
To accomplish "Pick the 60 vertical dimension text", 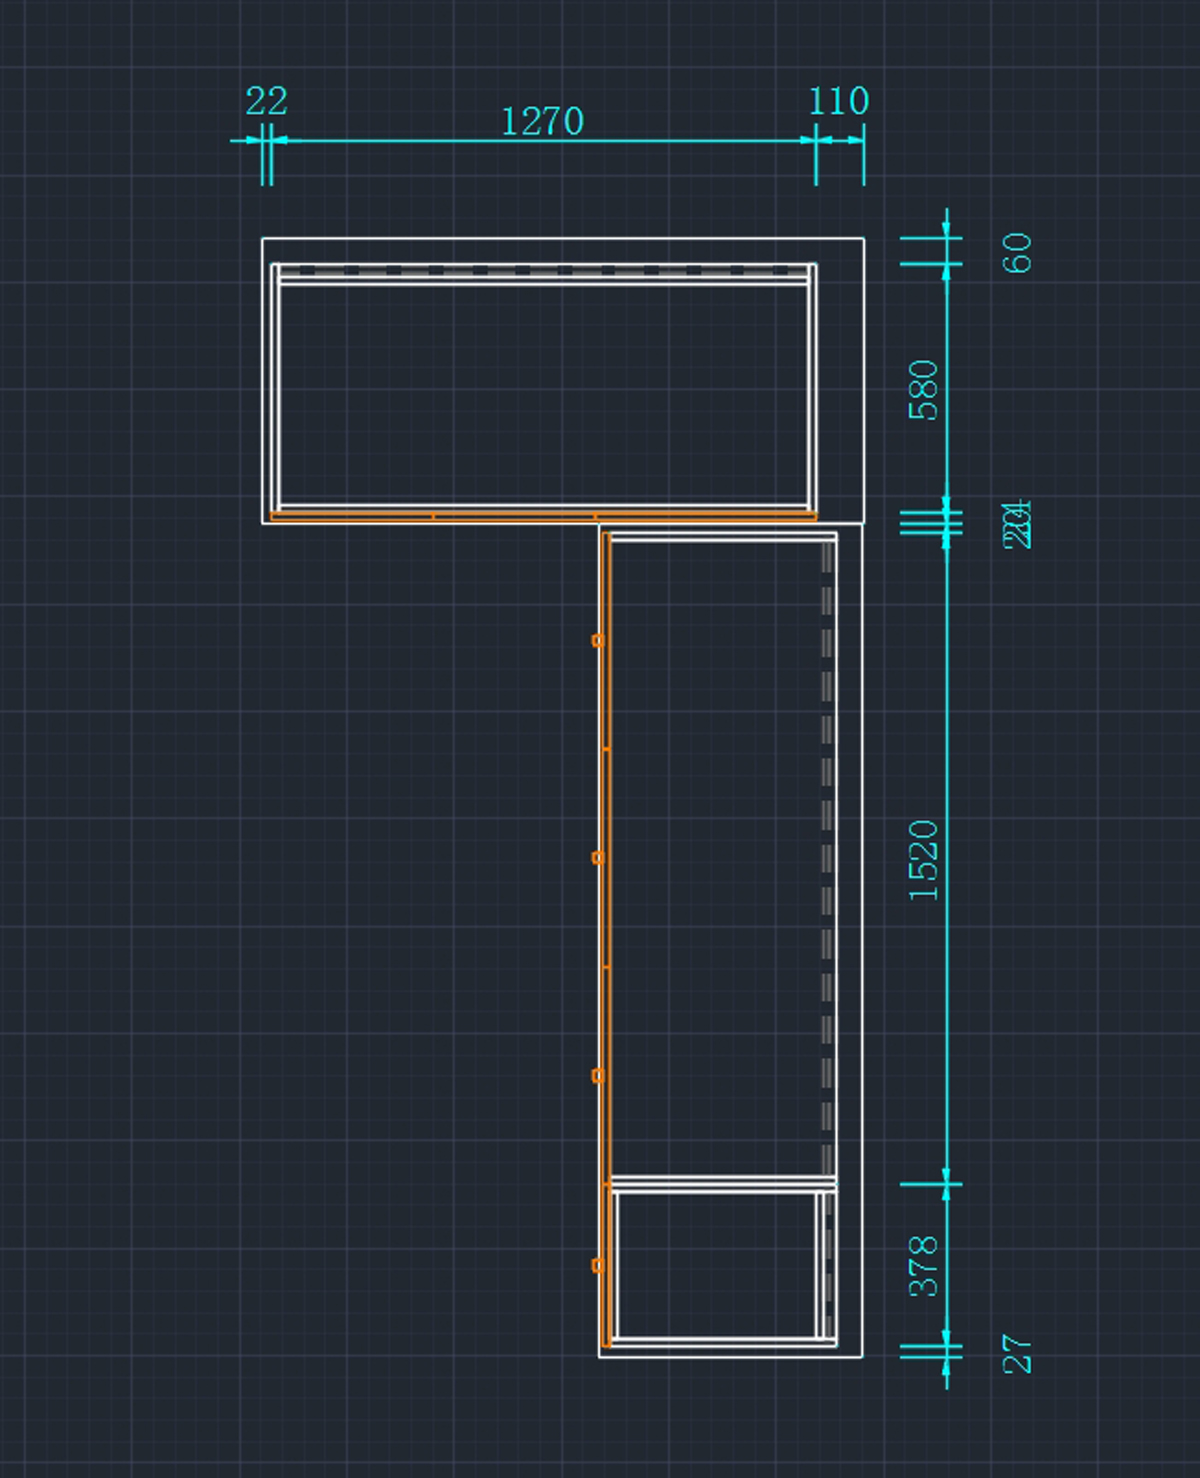I will (1017, 253).
